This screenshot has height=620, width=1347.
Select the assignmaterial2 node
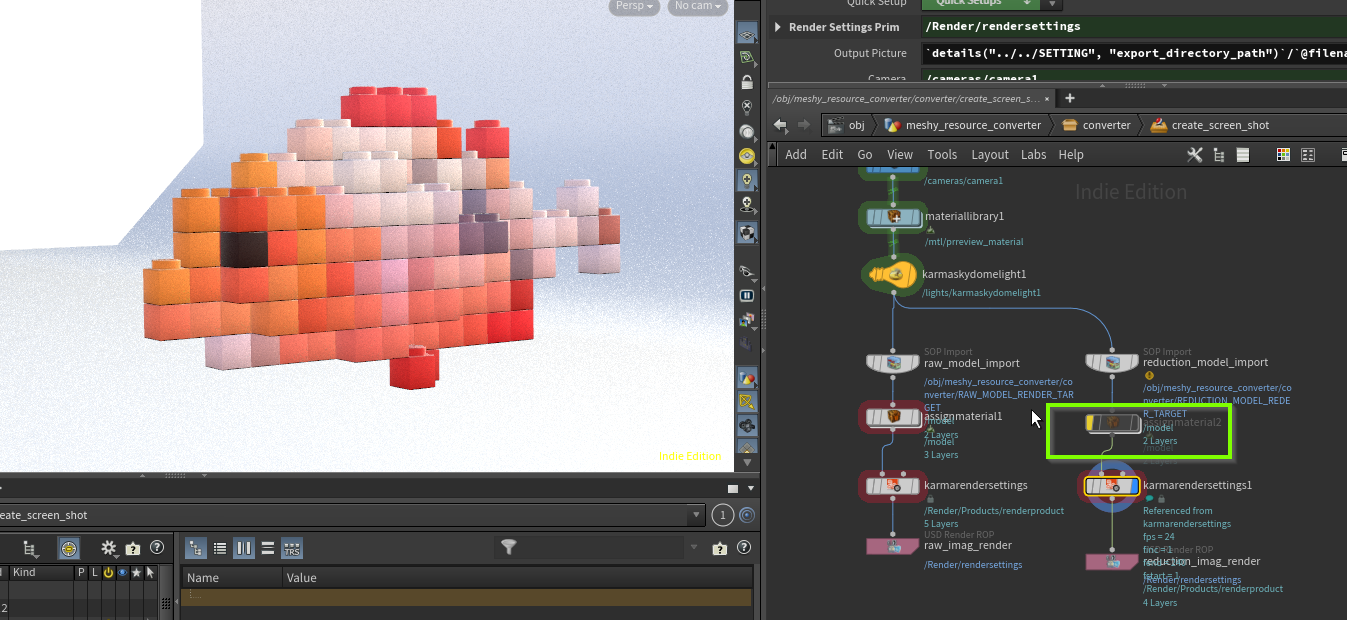point(1112,423)
